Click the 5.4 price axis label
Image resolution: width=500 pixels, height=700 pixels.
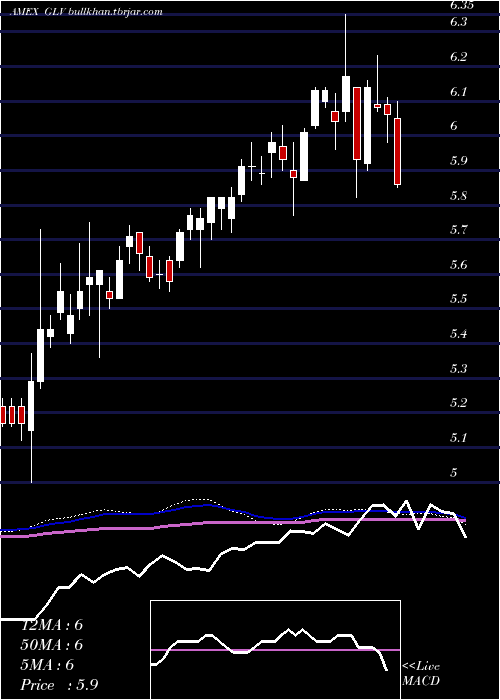point(458,333)
